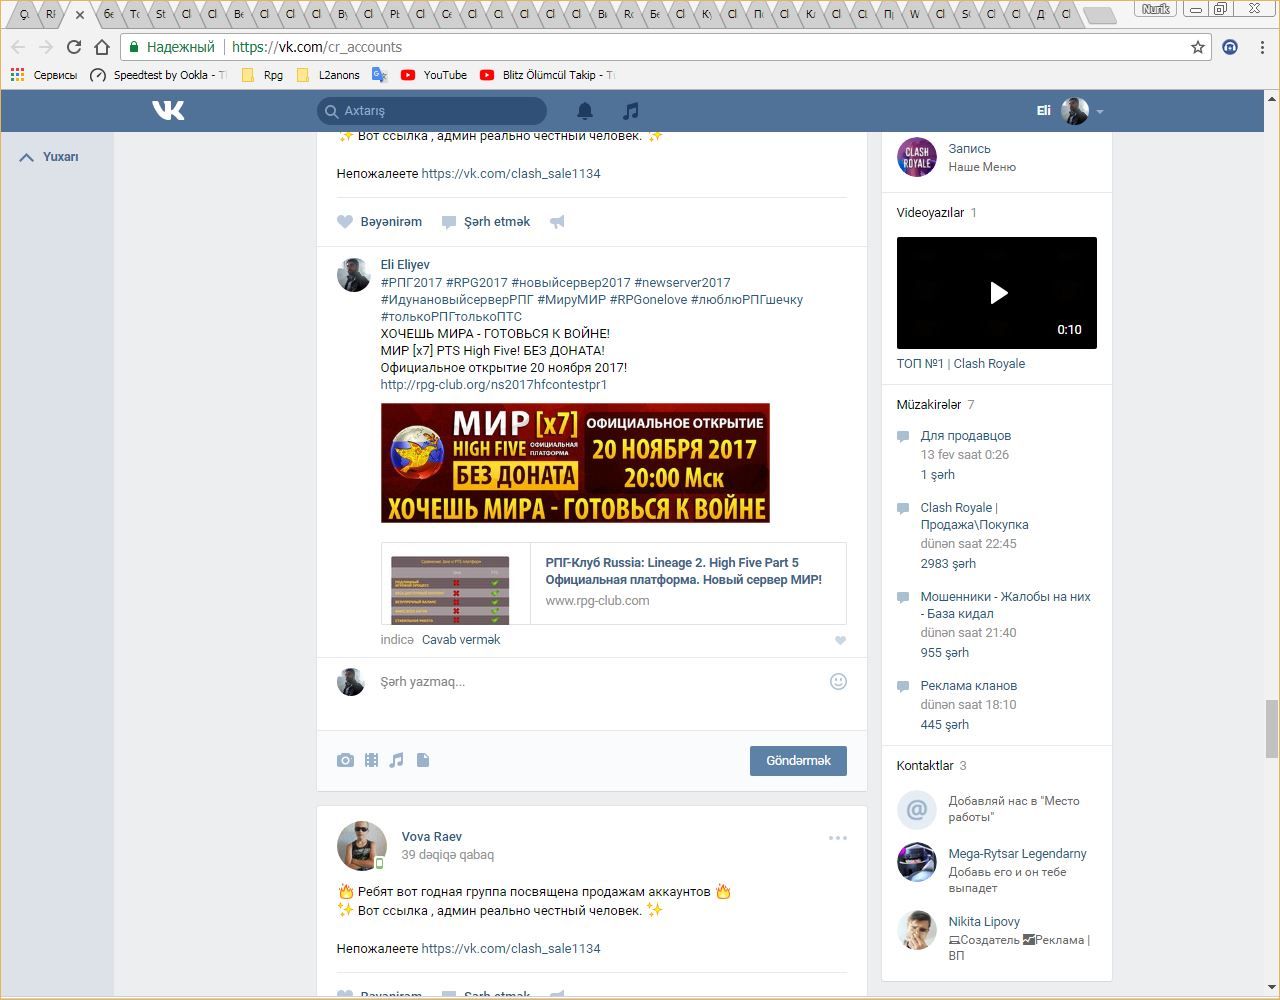Switch to the first browser tab
The width and height of the screenshot is (1280, 1000).
[x=24, y=15]
